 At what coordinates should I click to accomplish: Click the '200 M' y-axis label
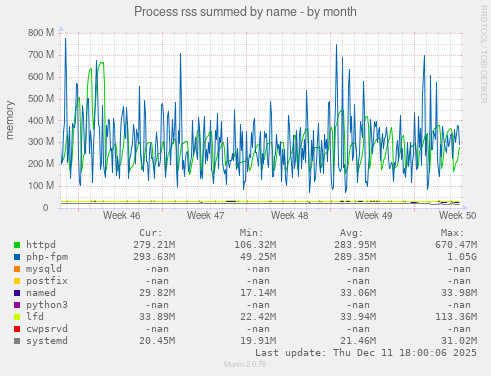click(x=41, y=164)
